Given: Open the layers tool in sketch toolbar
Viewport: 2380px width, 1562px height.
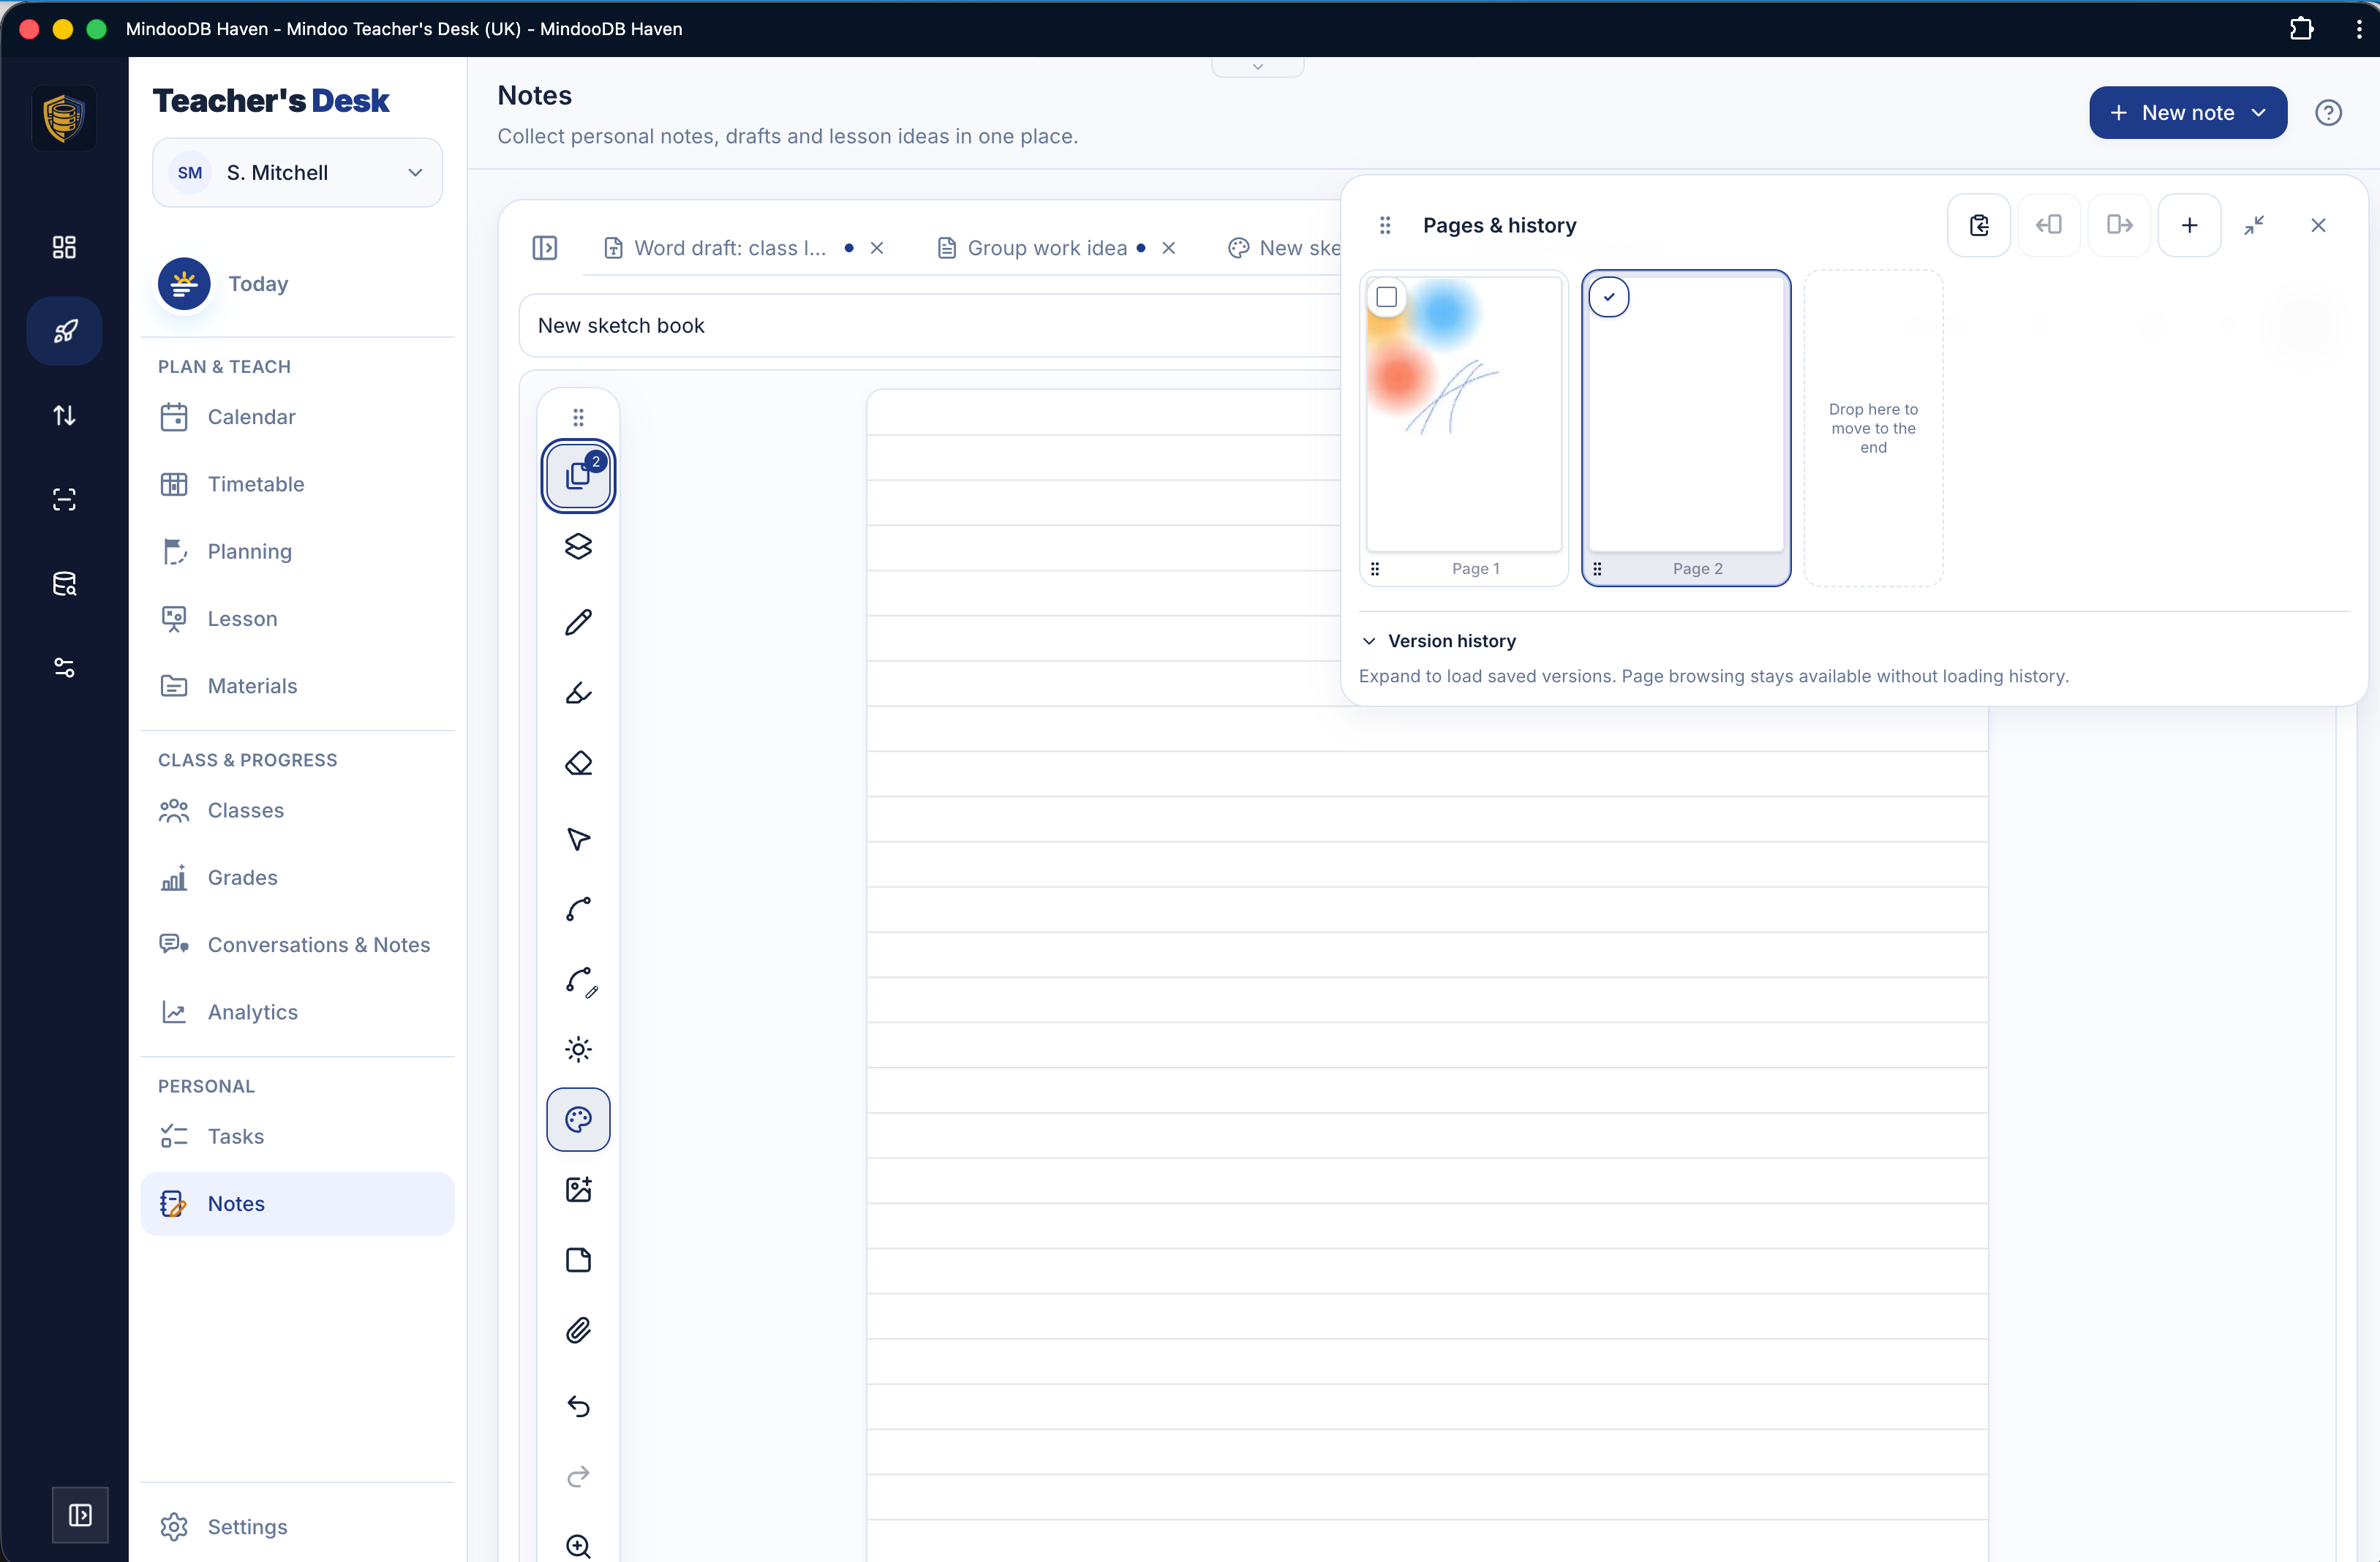Looking at the screenshot, I should [x=578, y=547].
